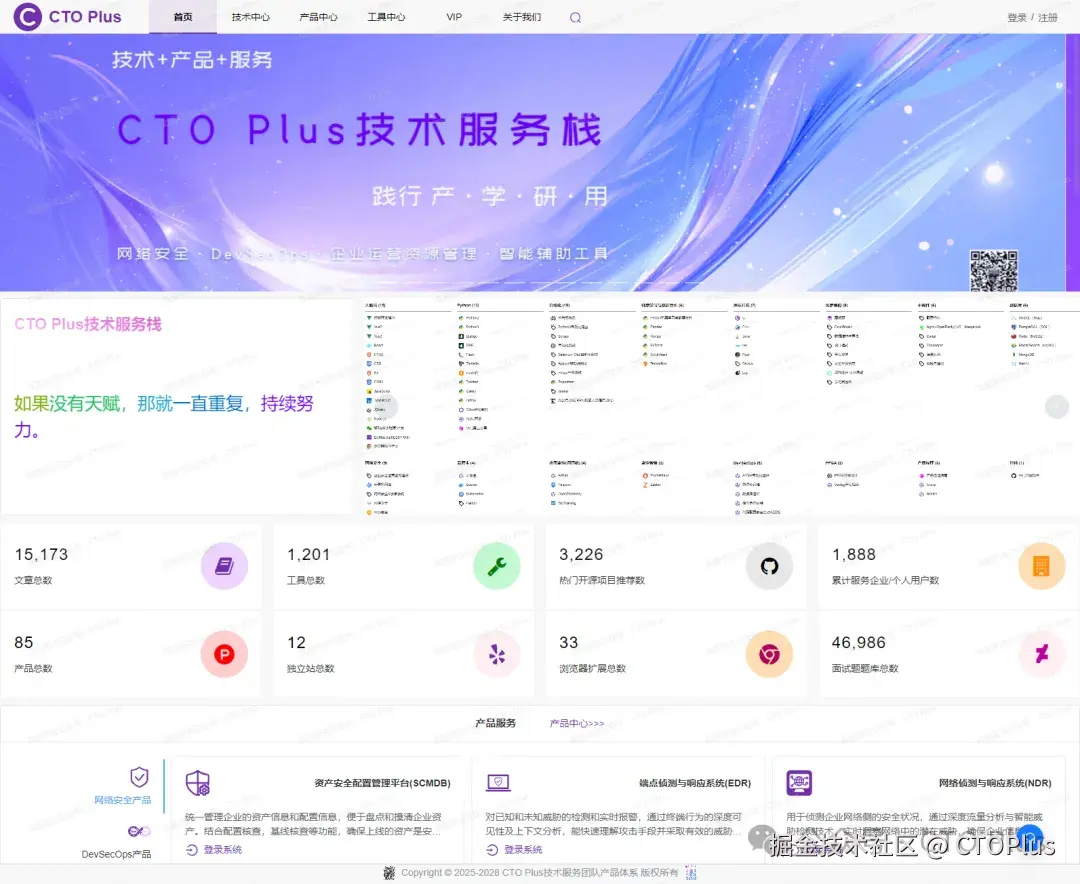Click the SCMDB shield gear icon
The height and width of the screenshot is (884, 1080).
point(198,783)
